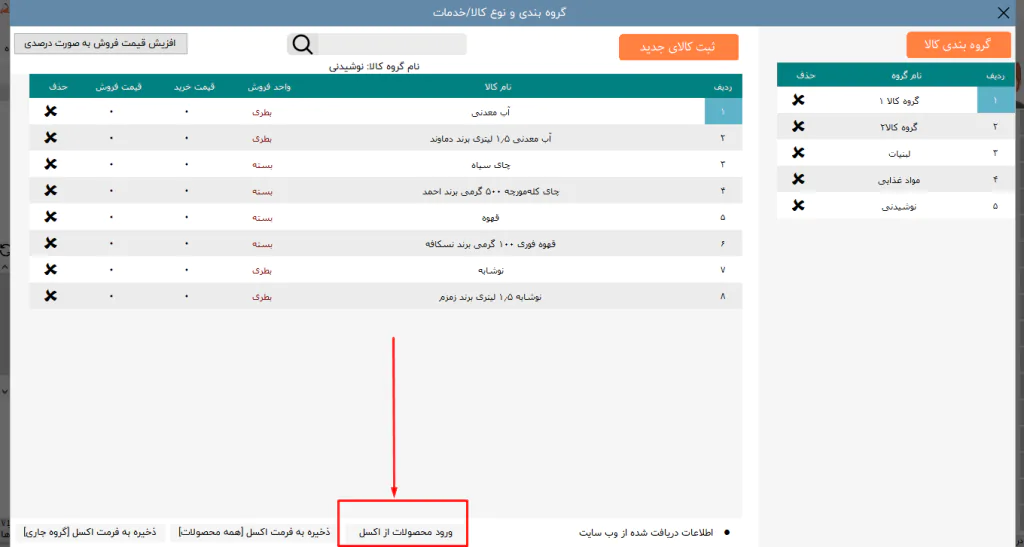Delete product آب معدنی with X icon
Screen dimensions: 1024x547
pos(50,112)
